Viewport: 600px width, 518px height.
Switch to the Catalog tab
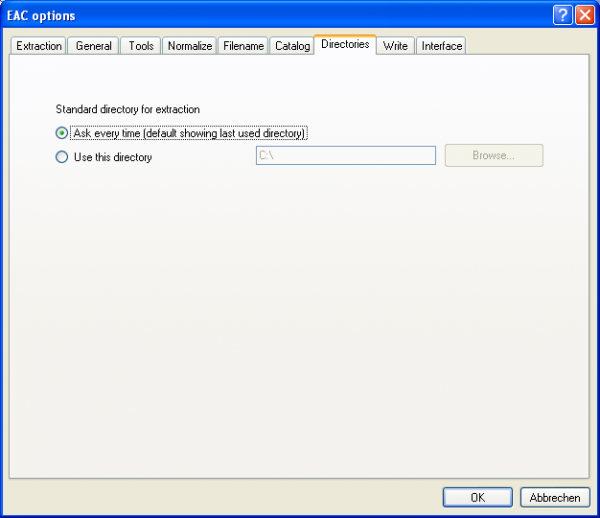pyautogui.click(x=292, y=46)
